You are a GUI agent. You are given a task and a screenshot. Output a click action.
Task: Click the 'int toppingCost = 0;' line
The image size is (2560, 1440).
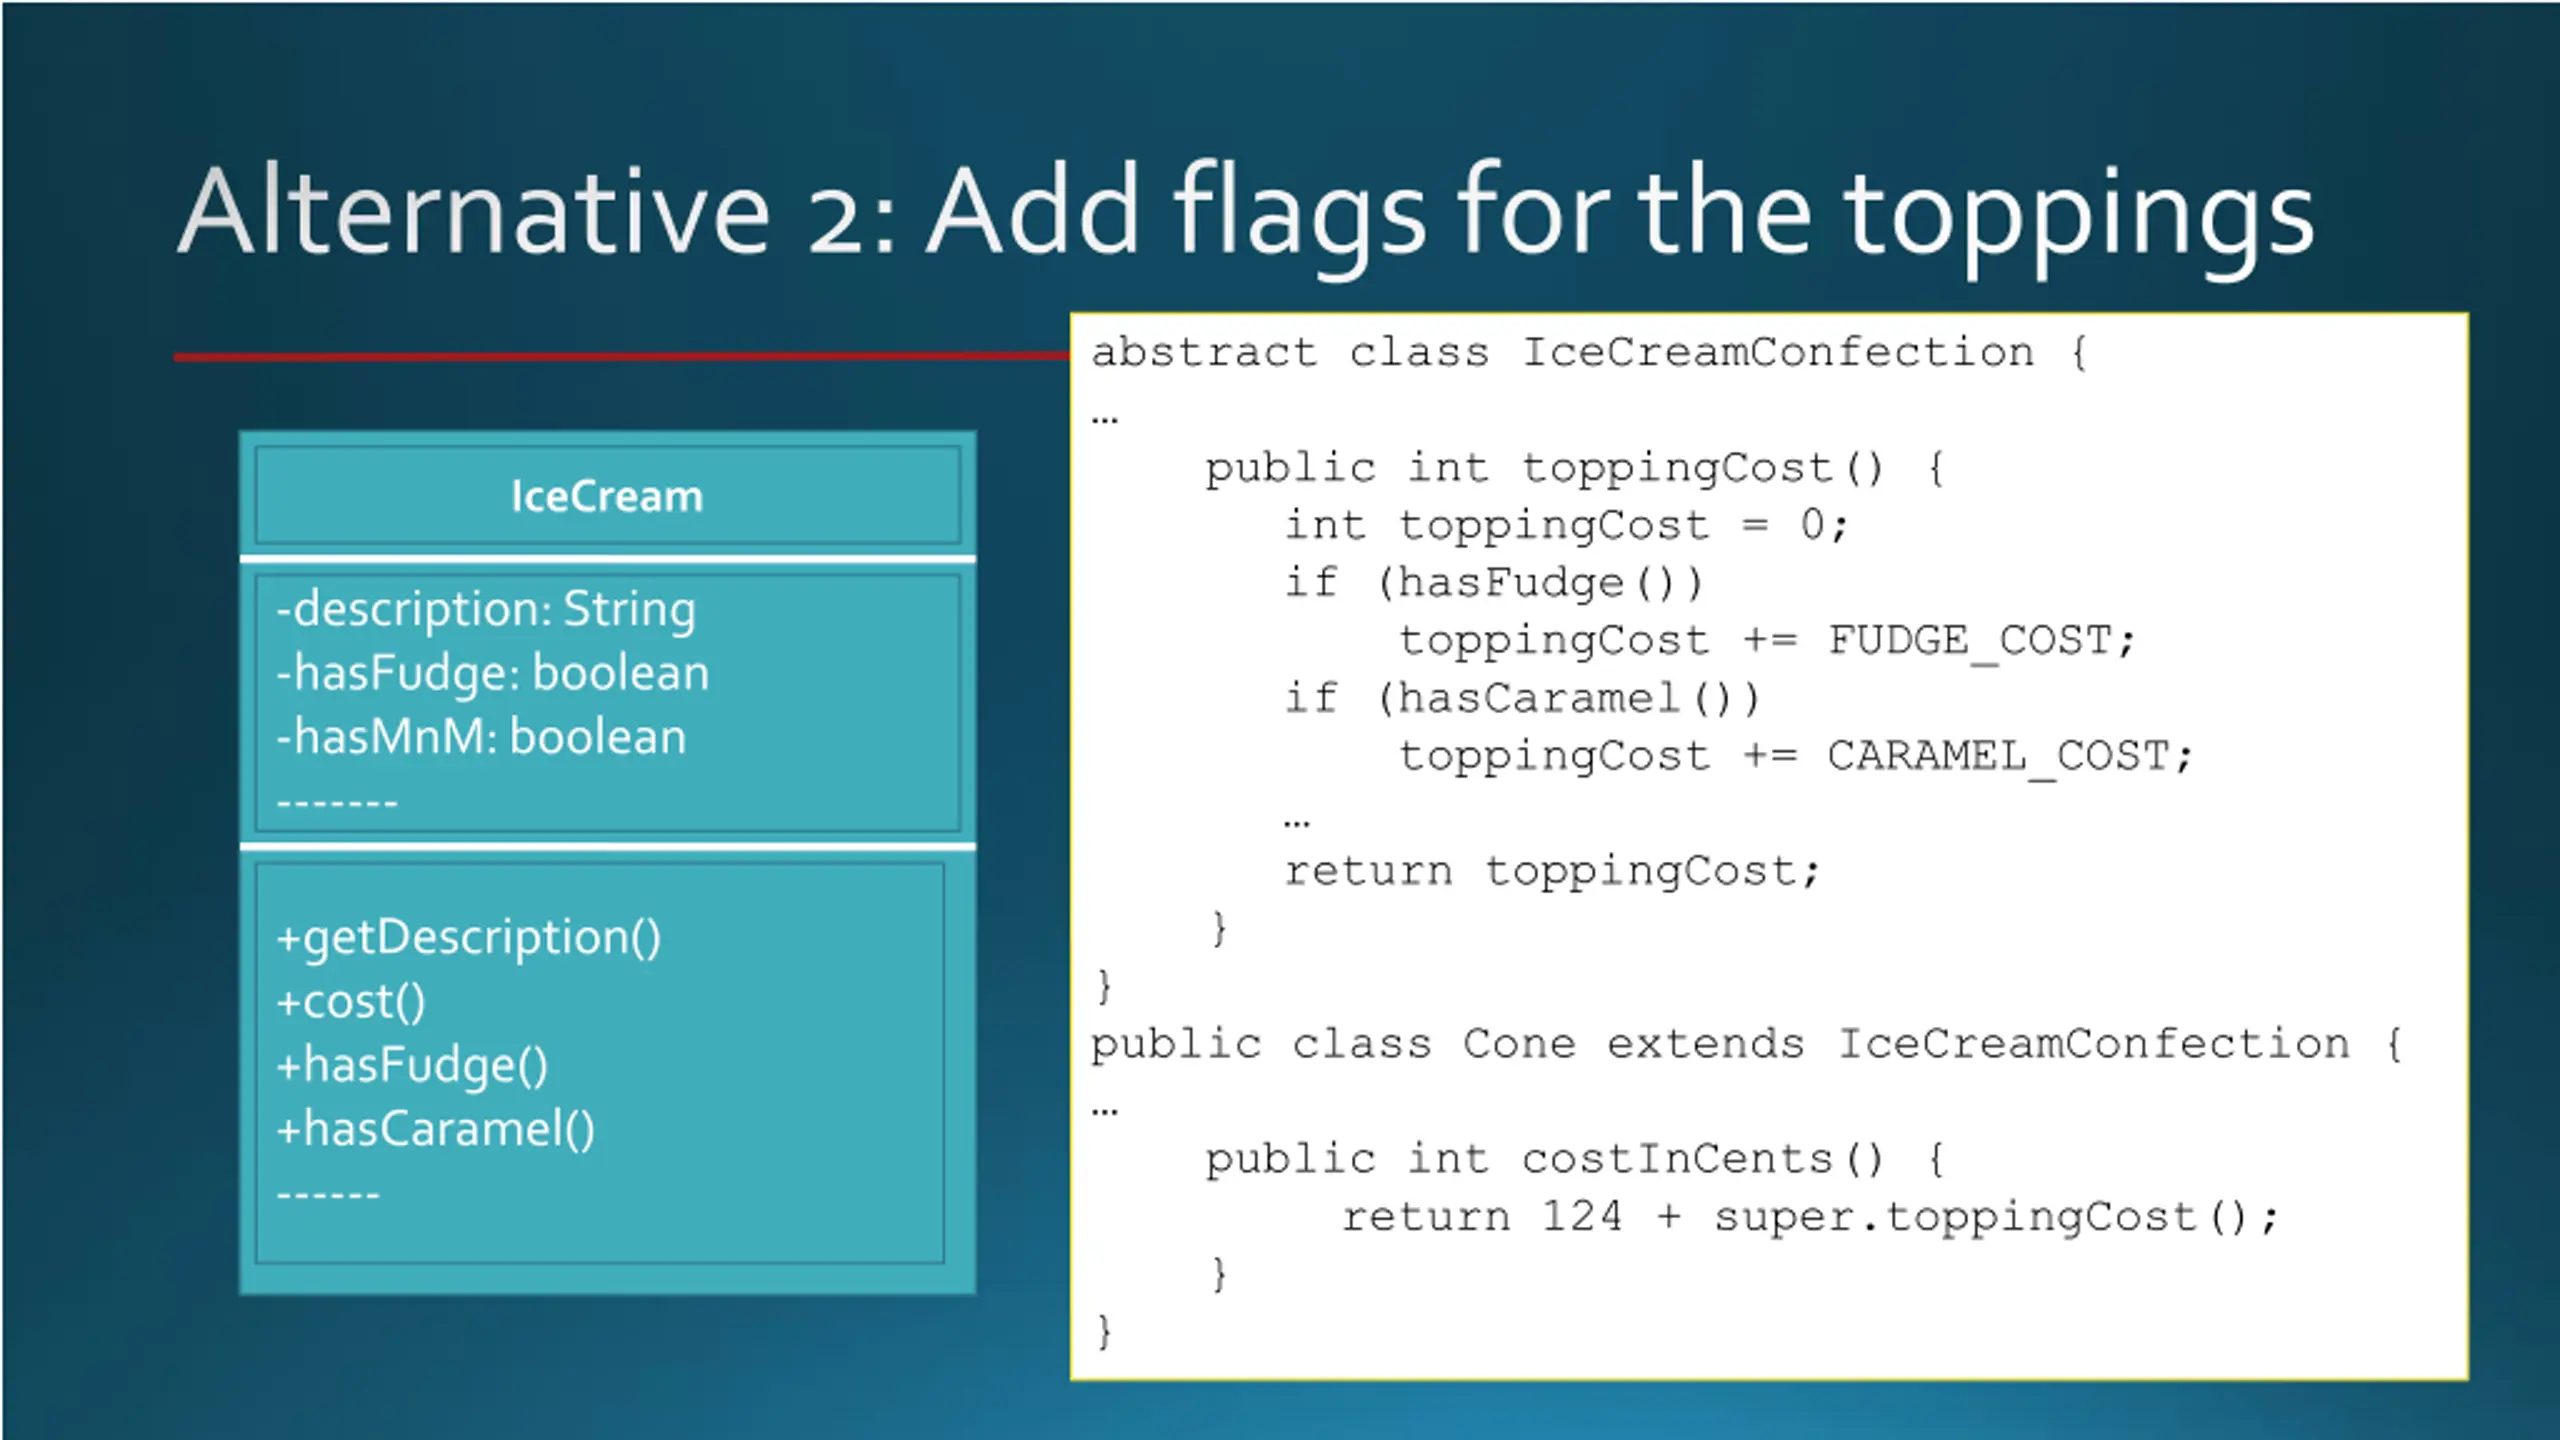1566,526
